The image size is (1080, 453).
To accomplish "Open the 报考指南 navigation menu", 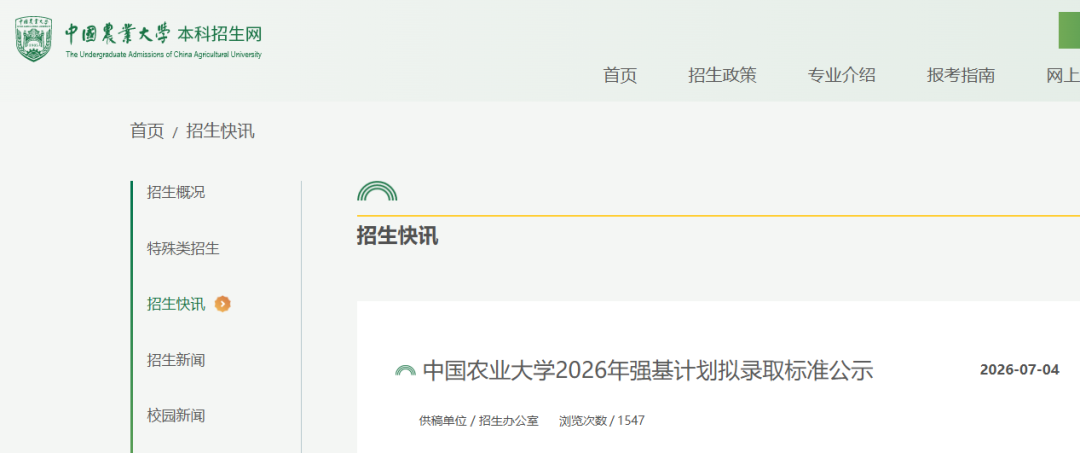I will click(x=960, y=75).
